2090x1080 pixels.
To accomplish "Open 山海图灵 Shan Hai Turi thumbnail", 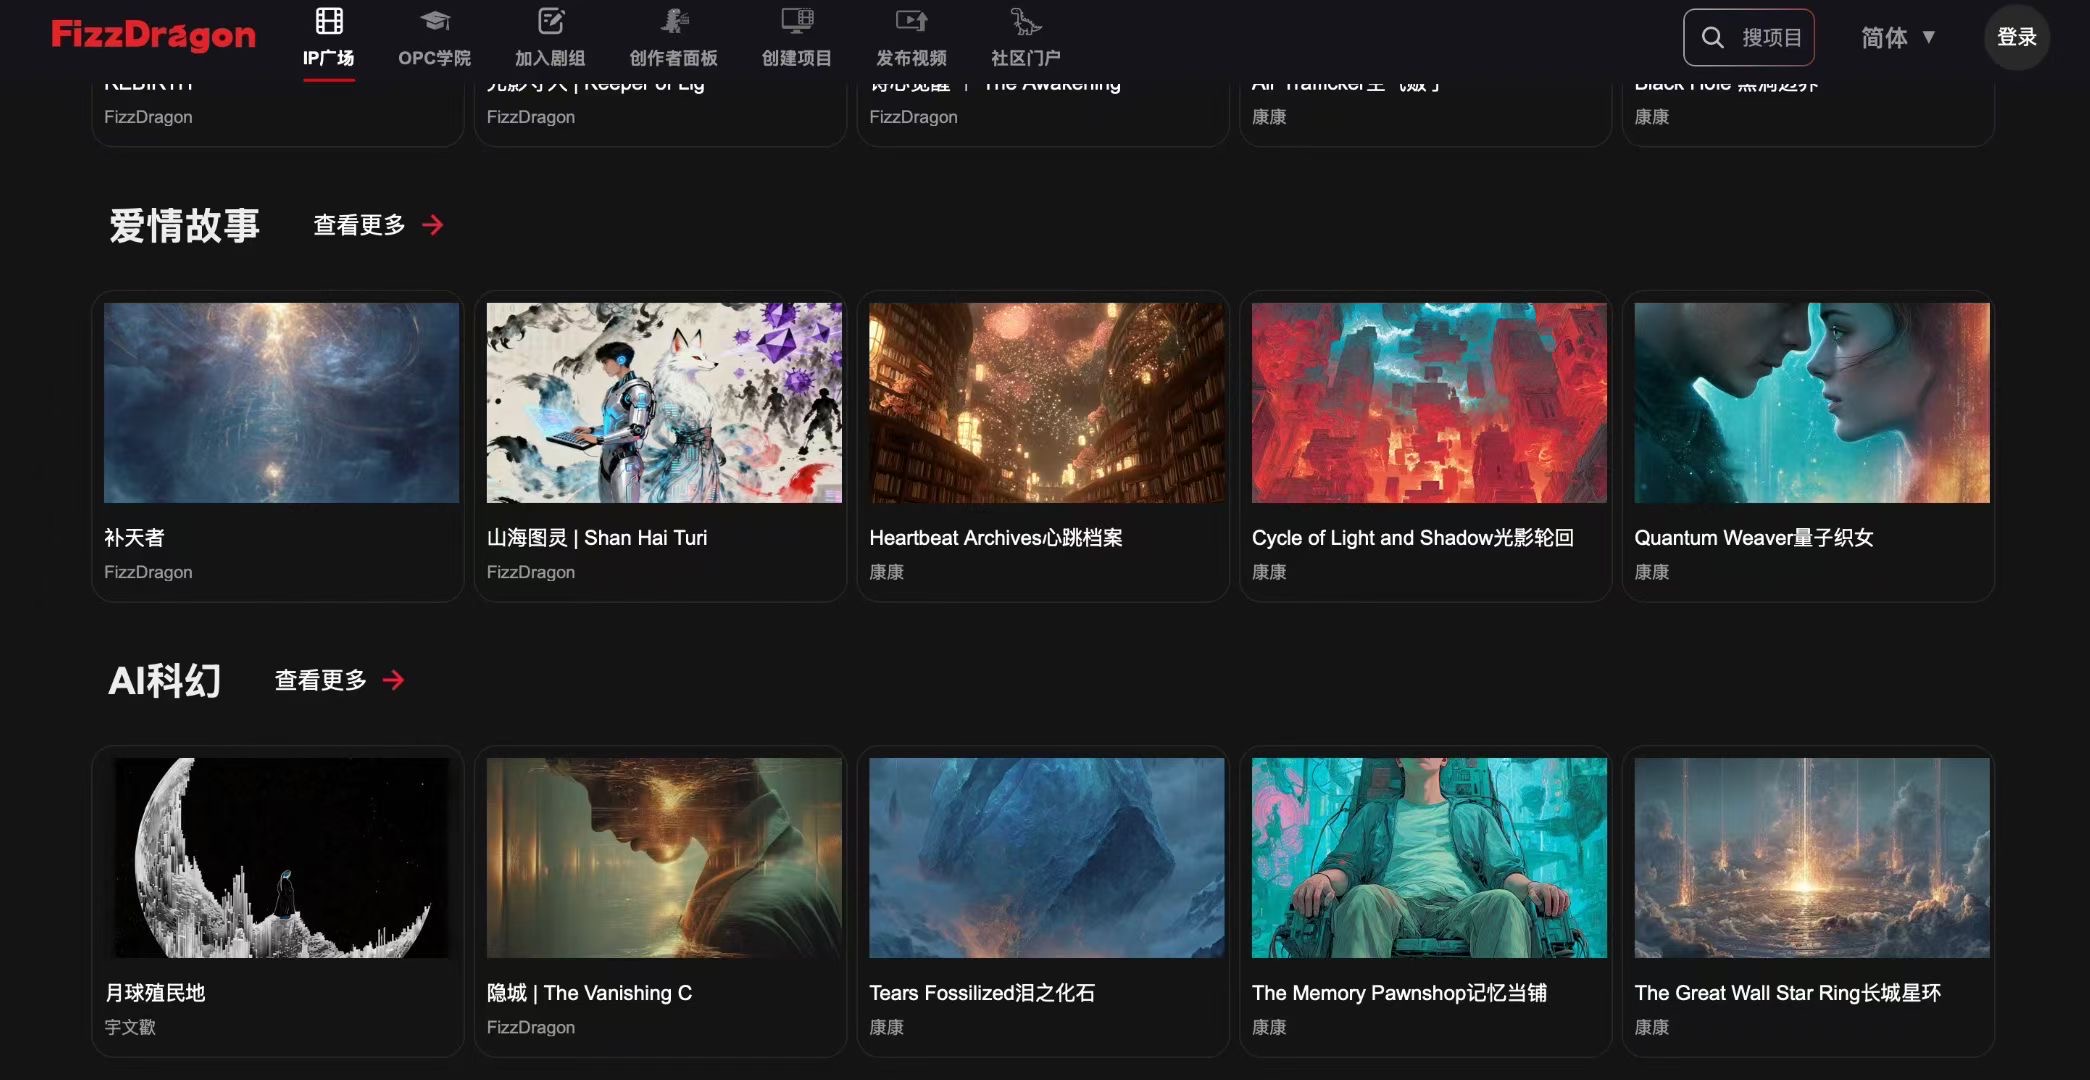I will point(664,403).
